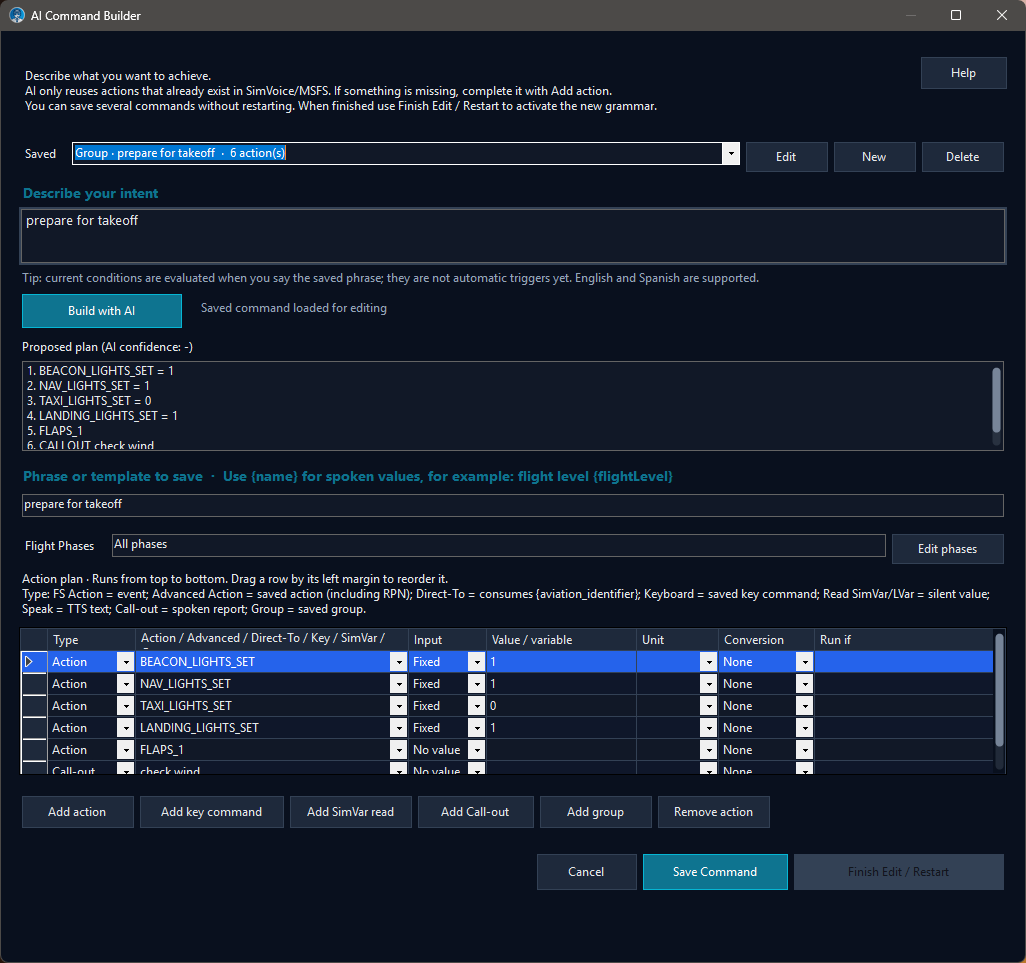Delete the saved command
Viewport: 1026px width, 963px height.
pos(963,157)
